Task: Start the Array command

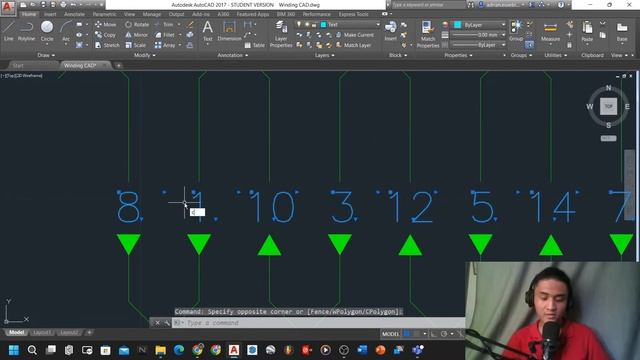Action: (x=165, y=45)
